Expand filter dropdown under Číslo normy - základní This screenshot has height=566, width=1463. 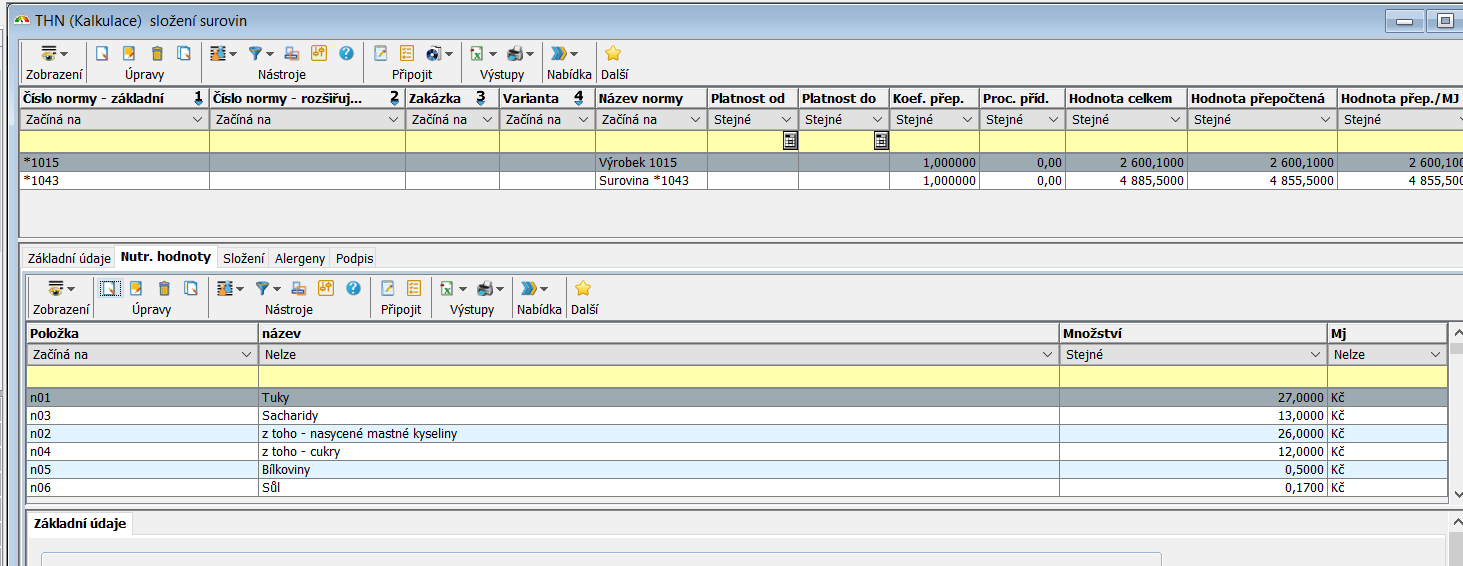(197, 120)
